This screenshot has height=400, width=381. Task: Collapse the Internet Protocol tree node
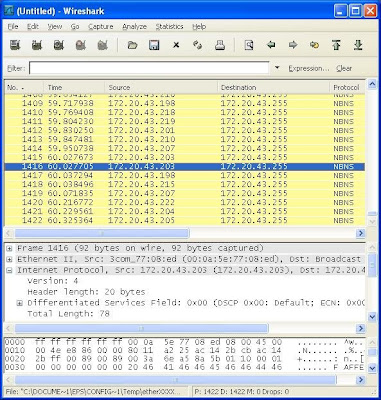point(9,270)
